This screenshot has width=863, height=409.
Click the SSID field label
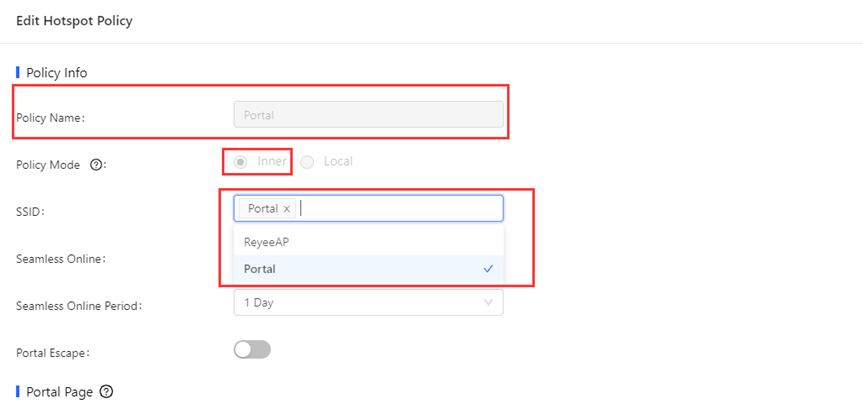coord(30,212)
